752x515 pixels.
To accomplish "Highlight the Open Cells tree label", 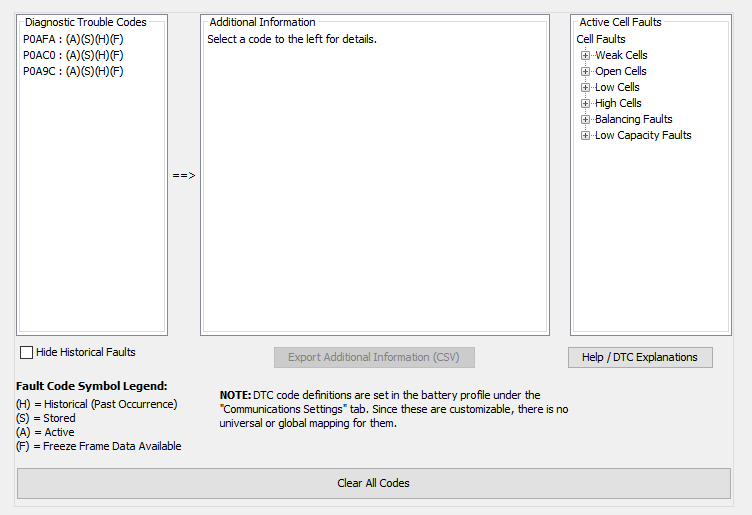I will point(620,71).
